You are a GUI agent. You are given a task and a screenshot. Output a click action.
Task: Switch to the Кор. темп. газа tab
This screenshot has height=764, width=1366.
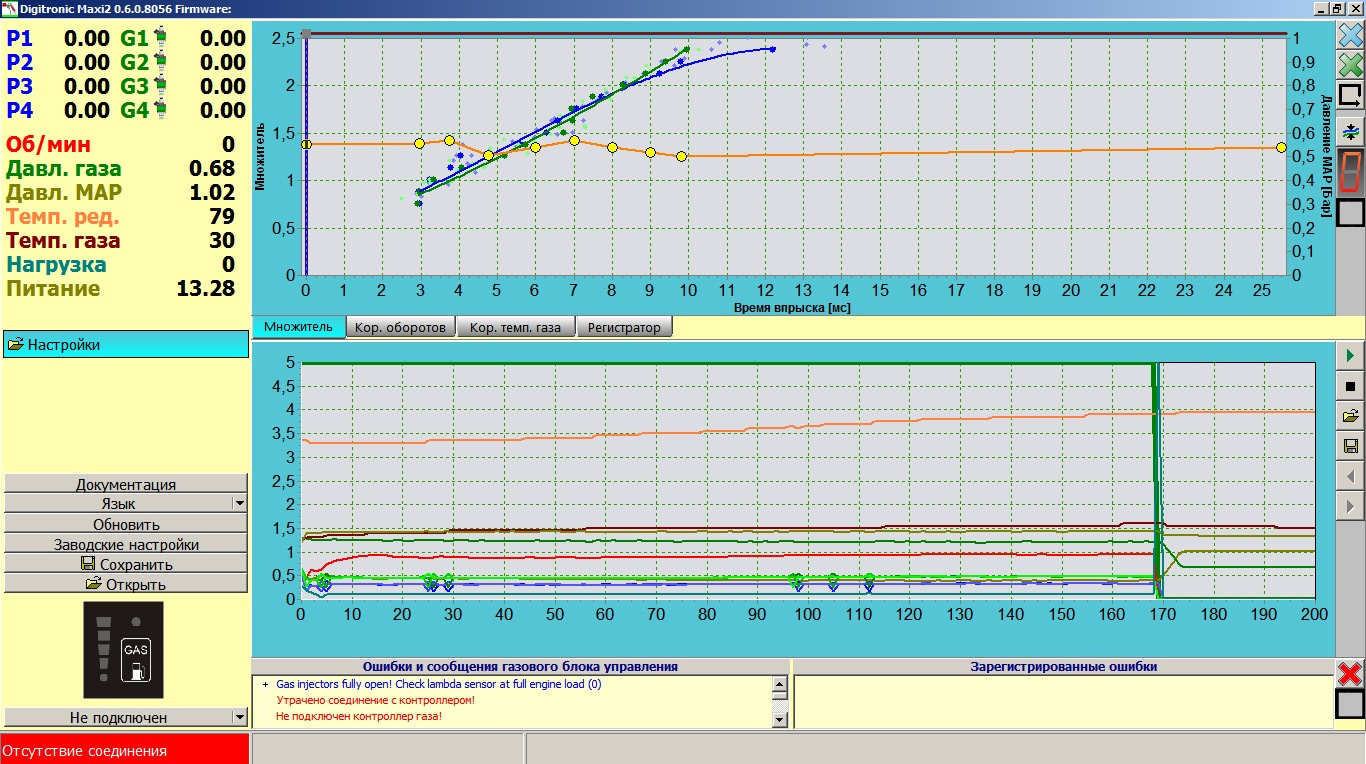click(x=516, y=327)
